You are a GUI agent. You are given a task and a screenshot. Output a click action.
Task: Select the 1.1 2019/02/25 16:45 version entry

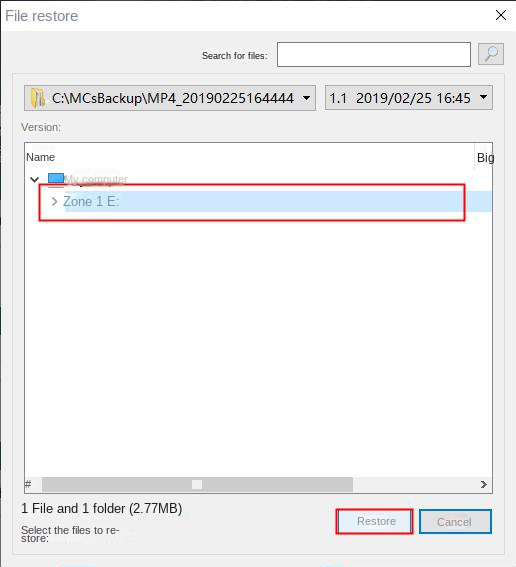click(400, 98)
